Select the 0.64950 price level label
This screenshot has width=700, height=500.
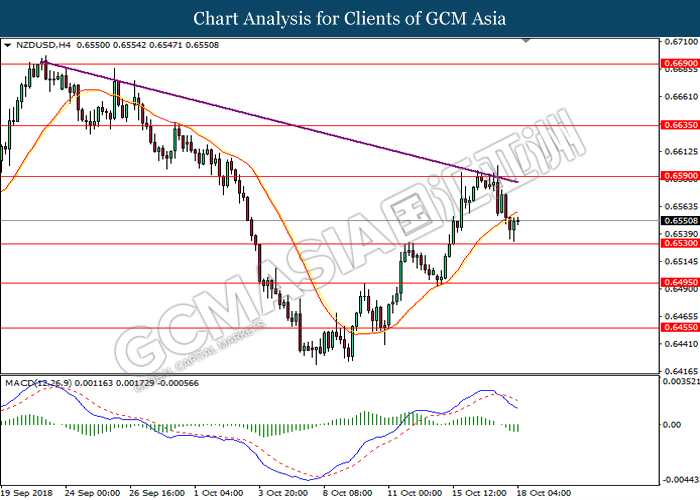680,283
